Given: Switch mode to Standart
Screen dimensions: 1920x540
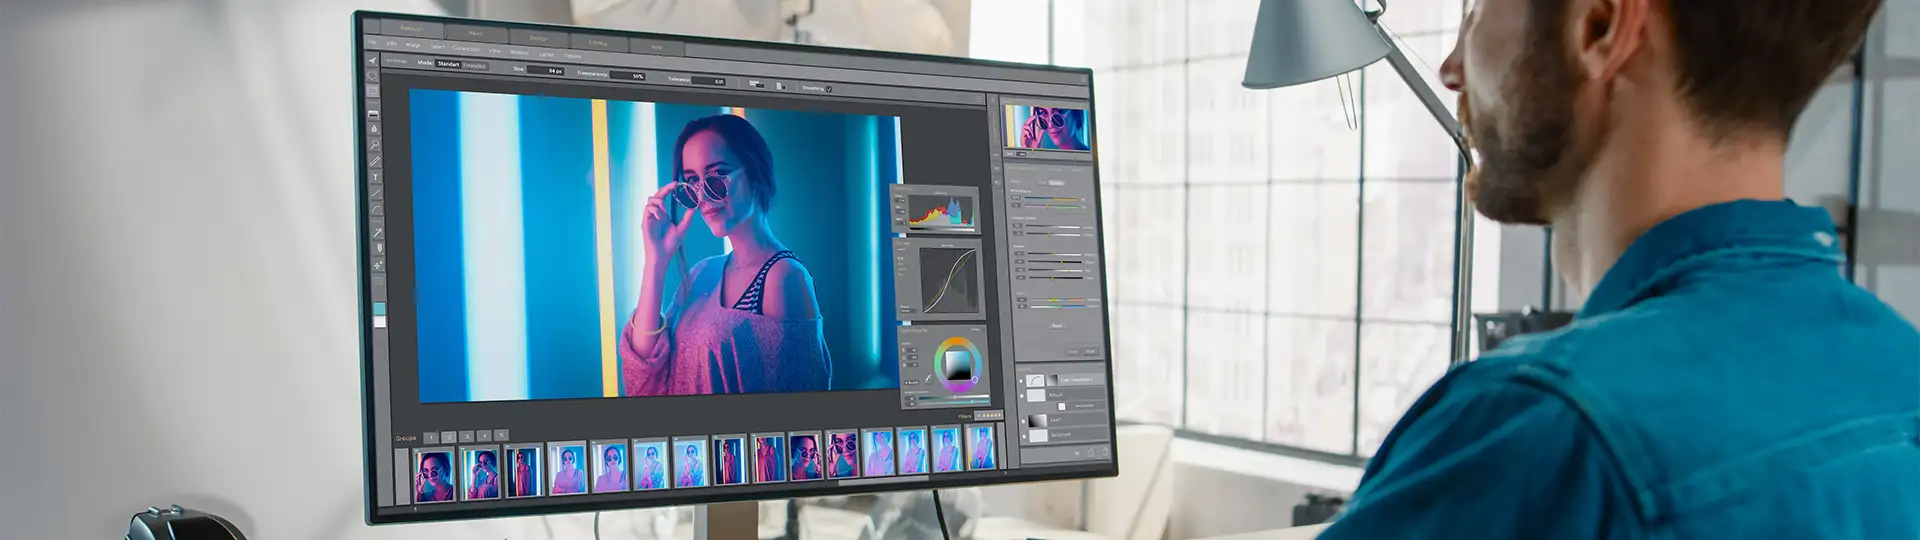Looking at the screenshot, I should click(448, 64).
